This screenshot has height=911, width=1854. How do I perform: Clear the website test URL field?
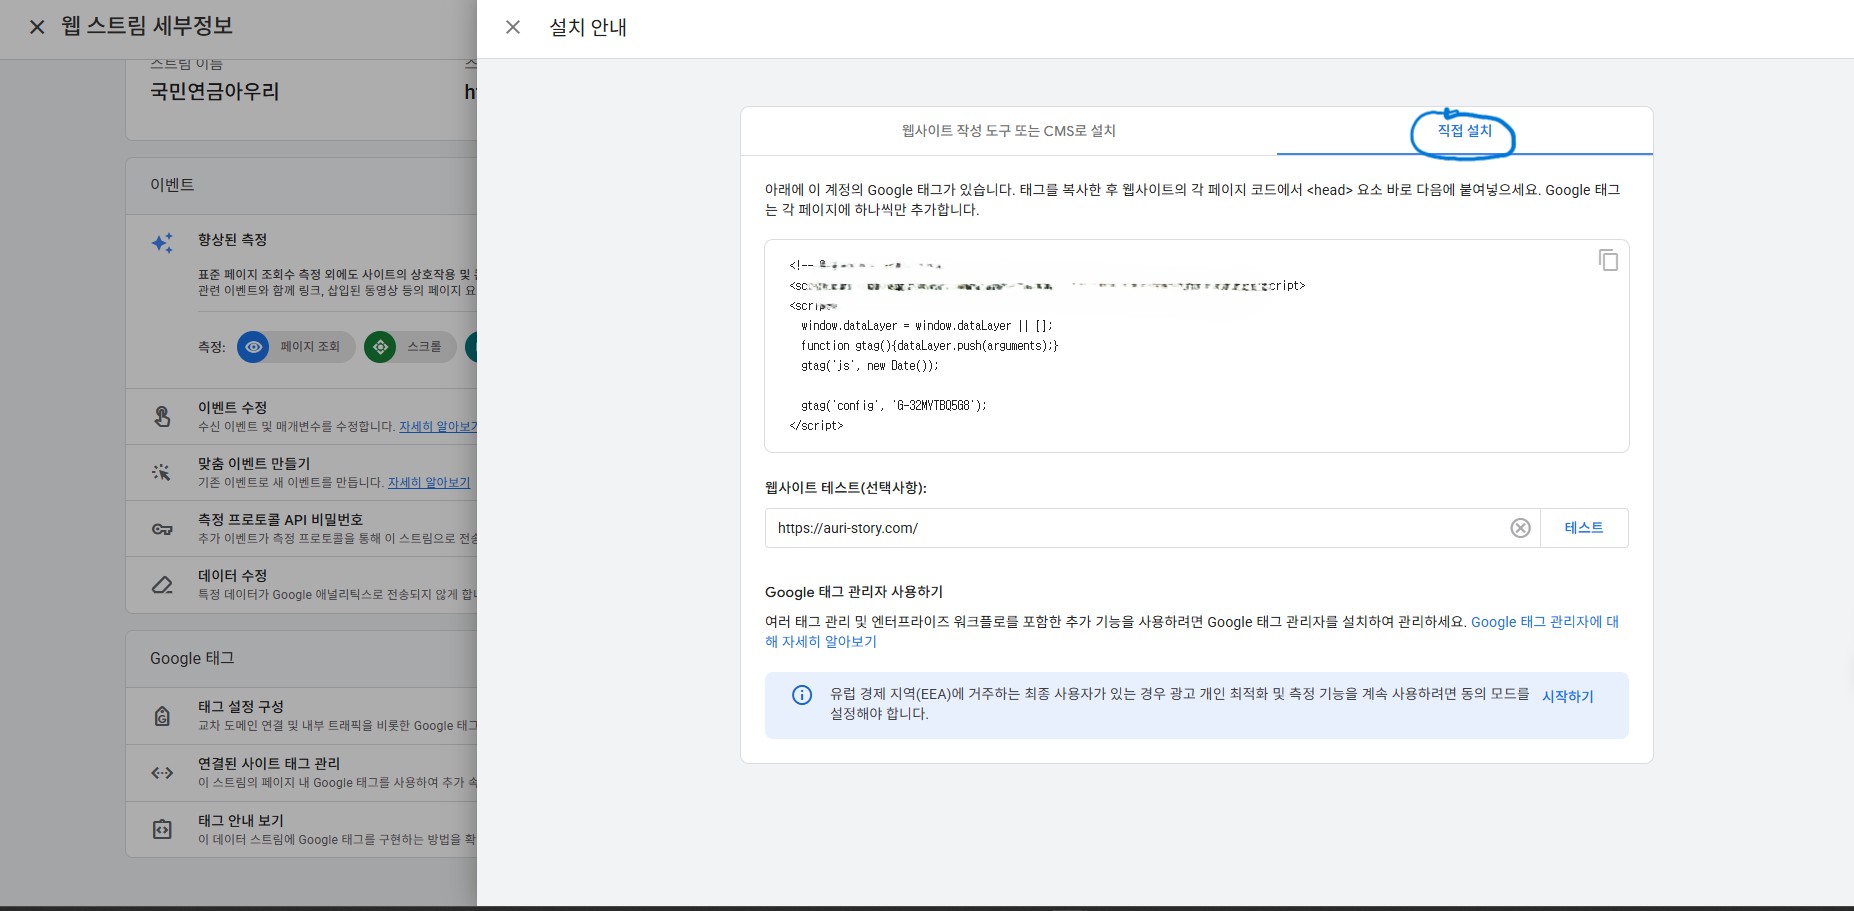tap(1521, 528)
